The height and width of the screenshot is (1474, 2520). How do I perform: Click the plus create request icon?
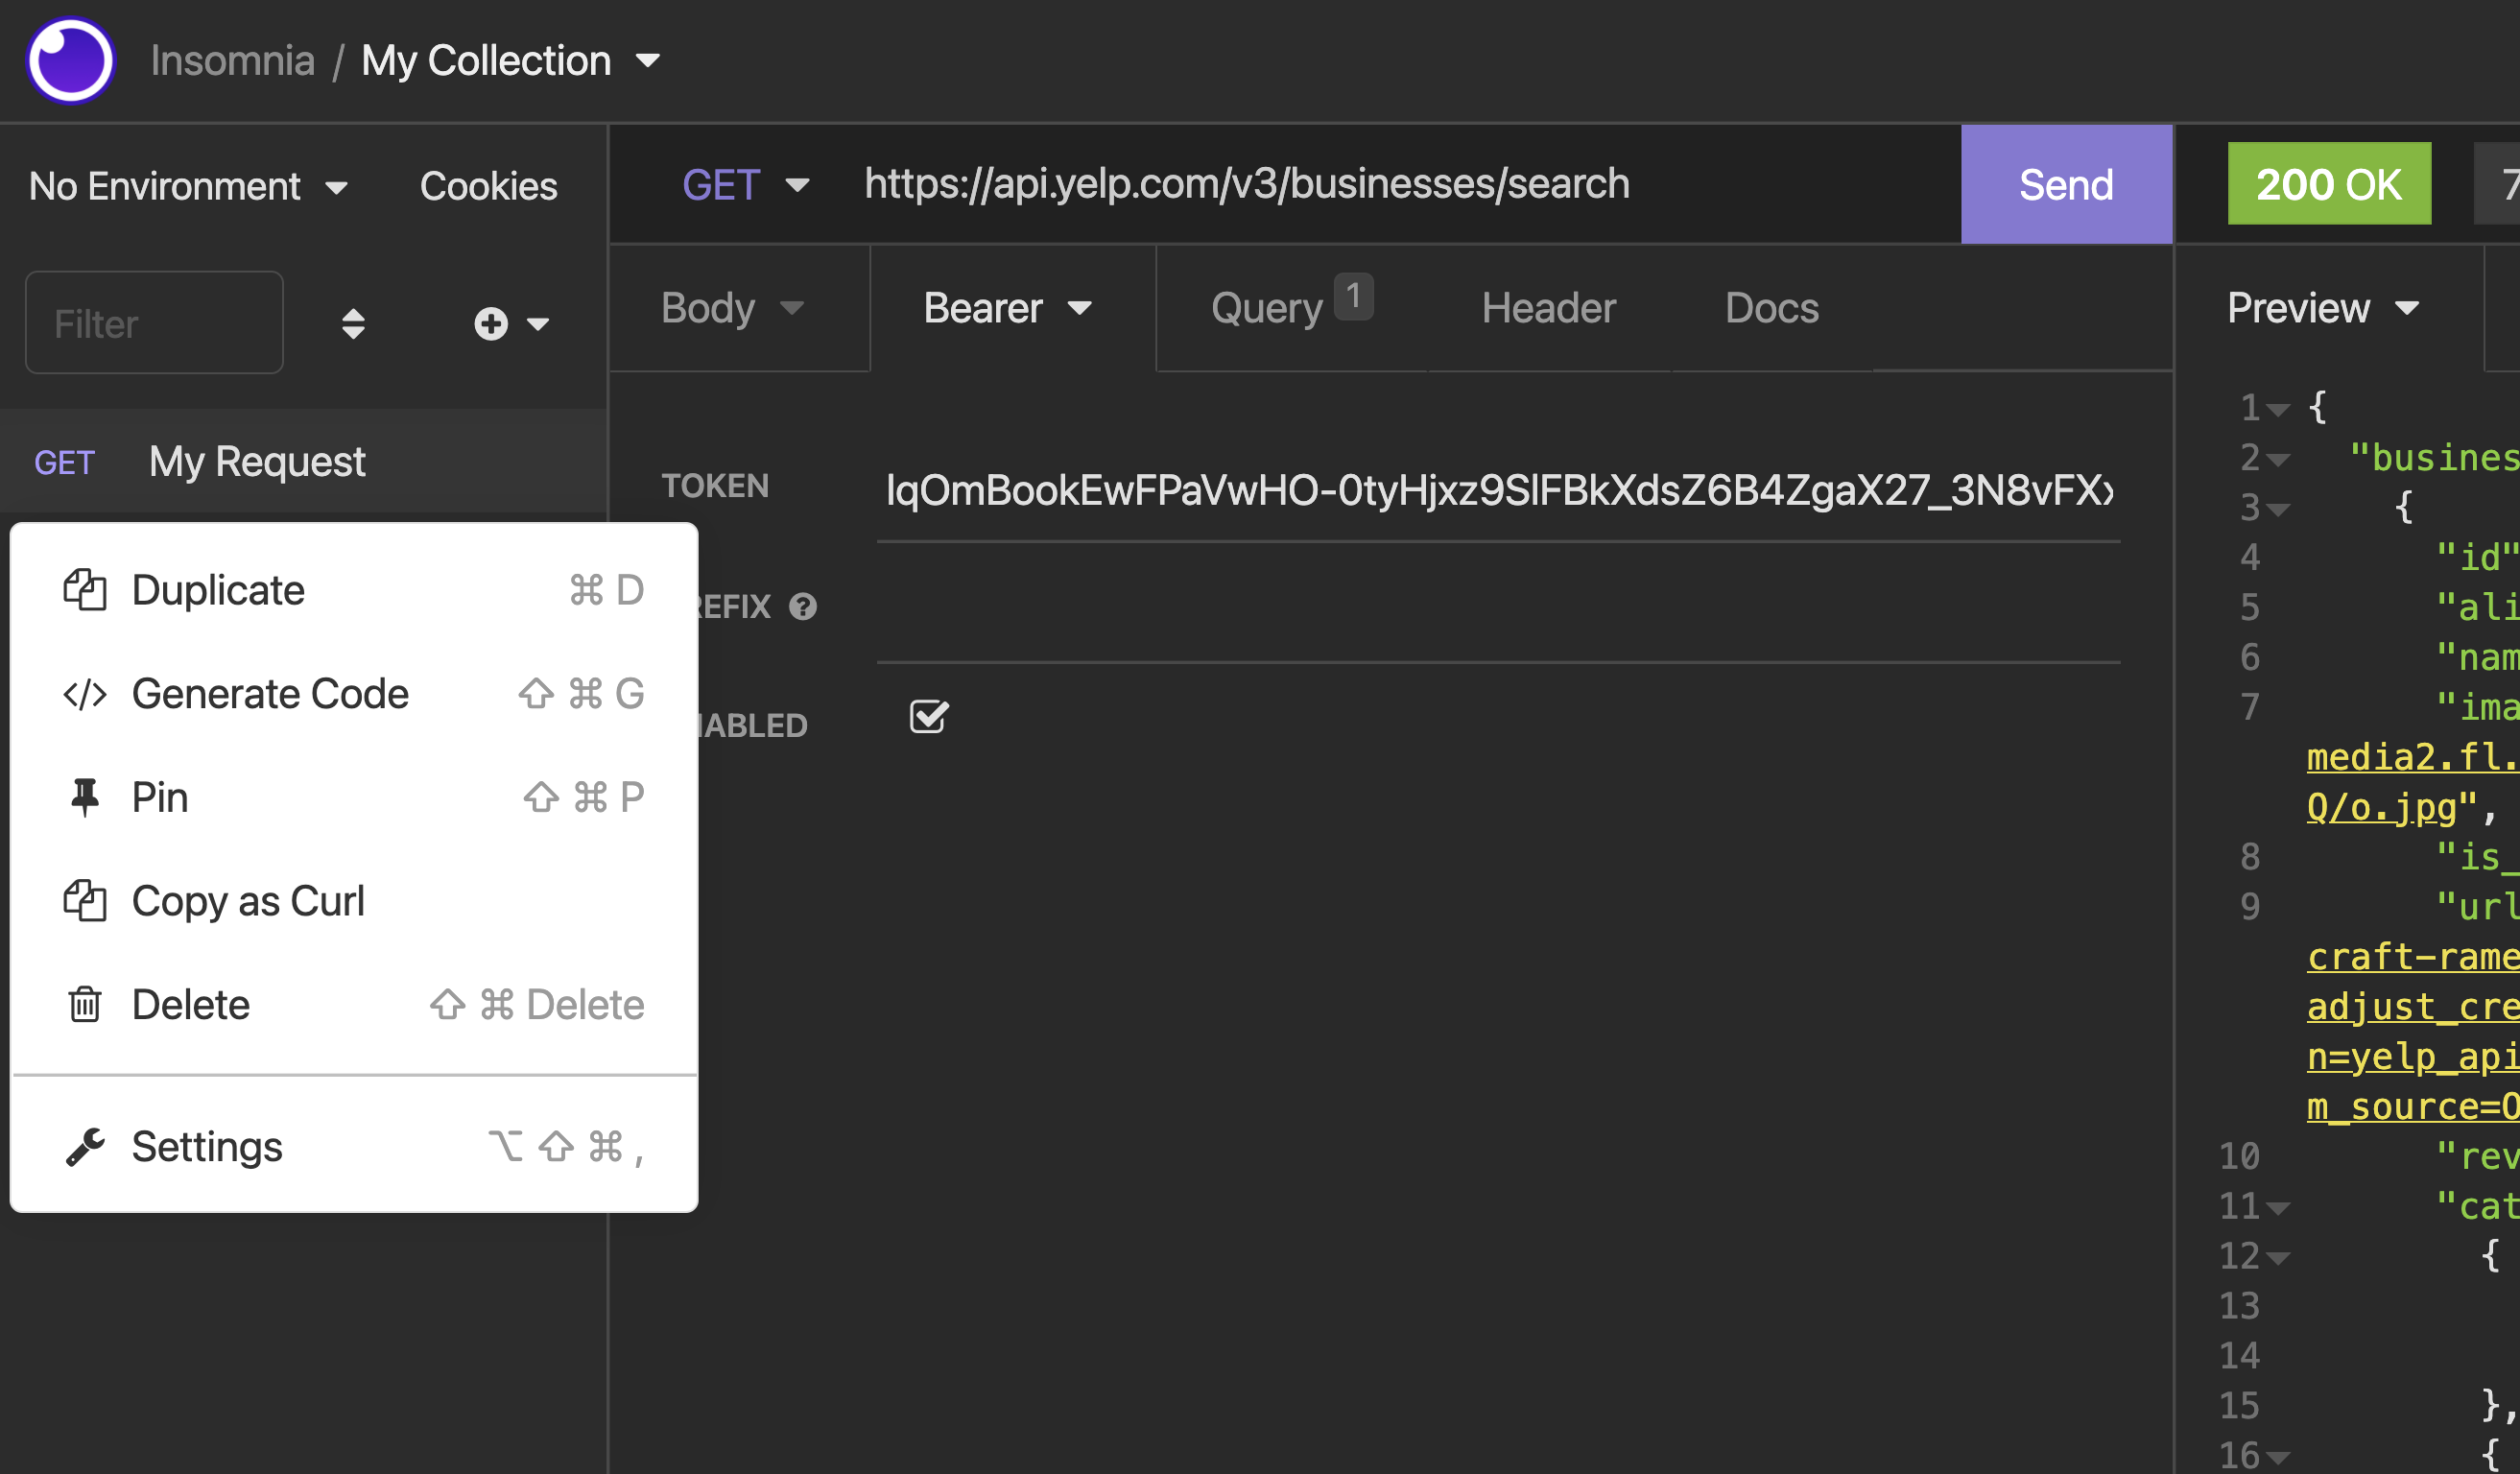pos(491,324)
